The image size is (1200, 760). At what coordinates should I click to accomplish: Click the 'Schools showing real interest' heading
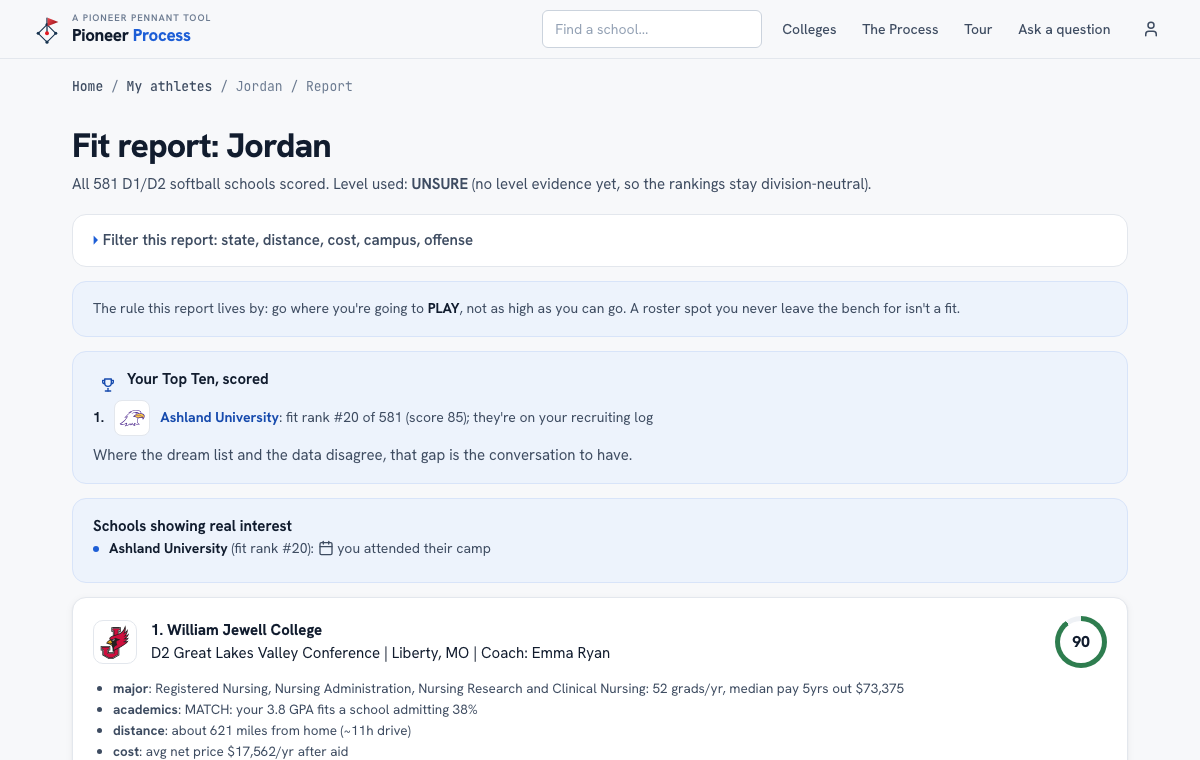(192, 526)
